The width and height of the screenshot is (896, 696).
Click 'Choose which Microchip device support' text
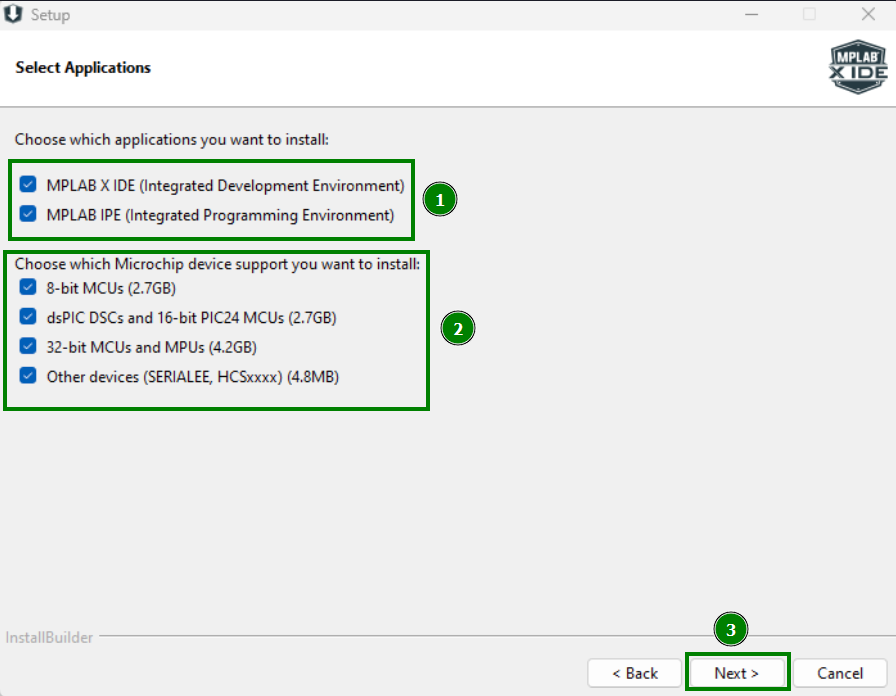click(x=217, y=264)
